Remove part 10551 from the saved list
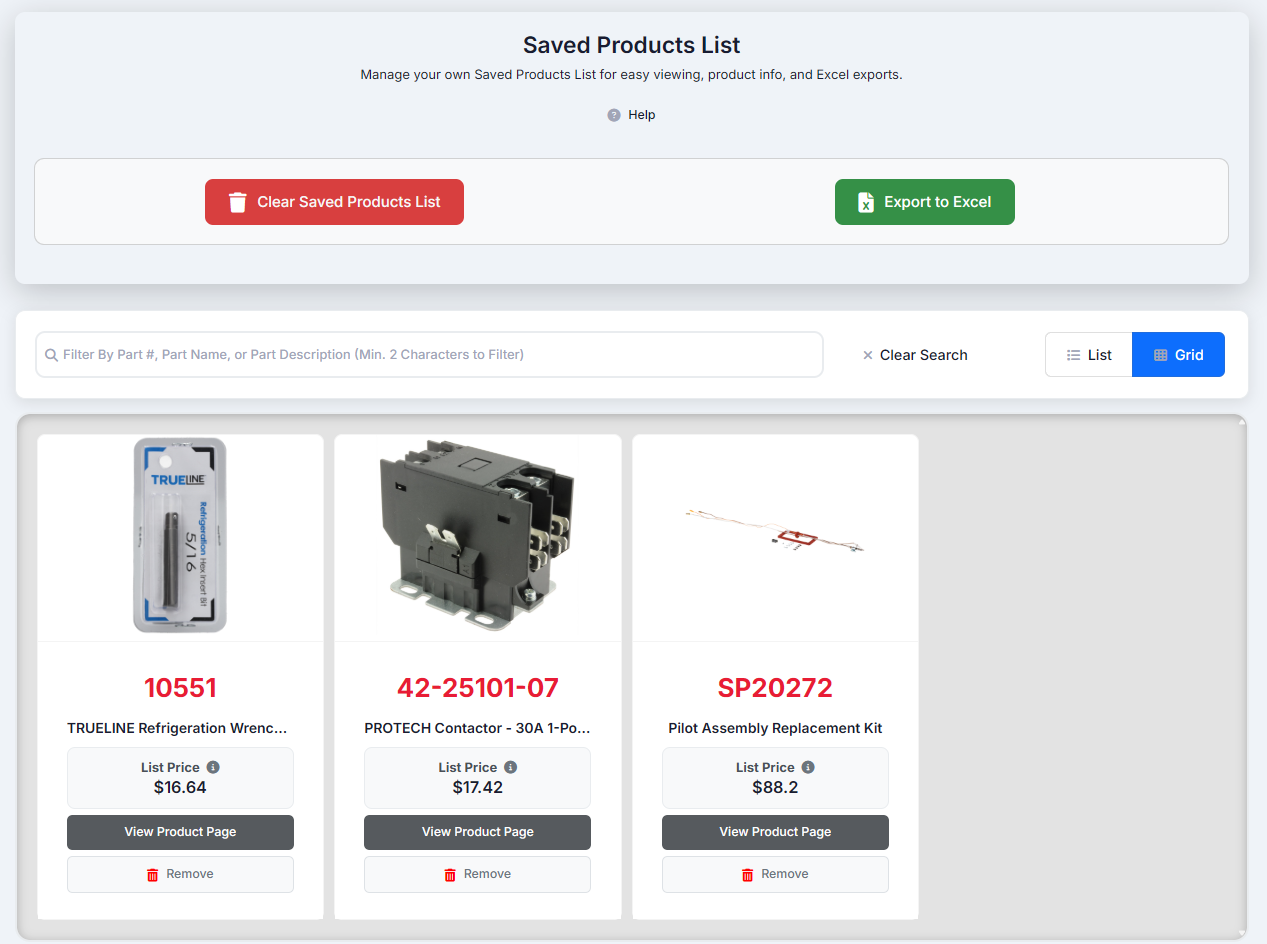This screenshot has width=1267, height=944. 180,874
